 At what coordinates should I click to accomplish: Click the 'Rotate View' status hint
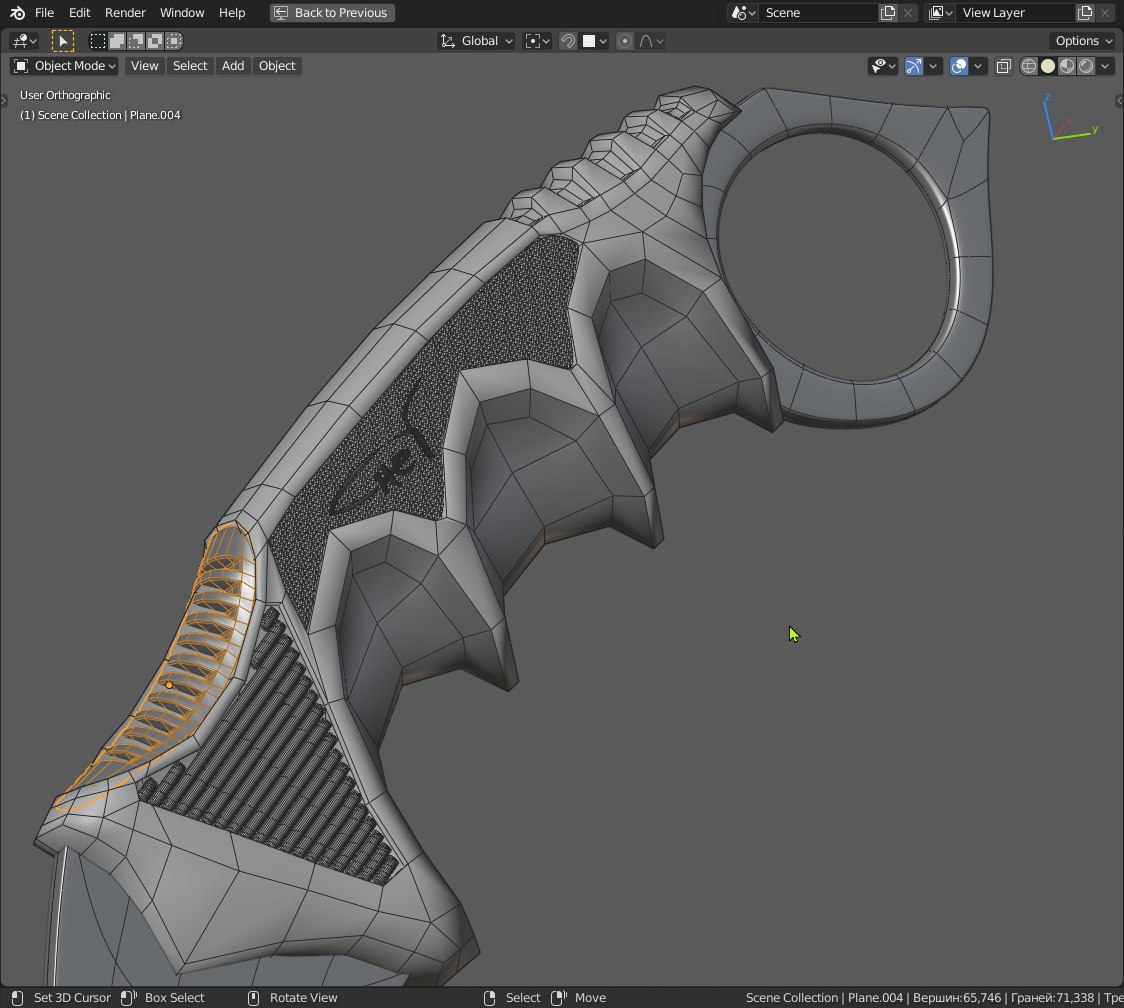(x=303, y=998)
